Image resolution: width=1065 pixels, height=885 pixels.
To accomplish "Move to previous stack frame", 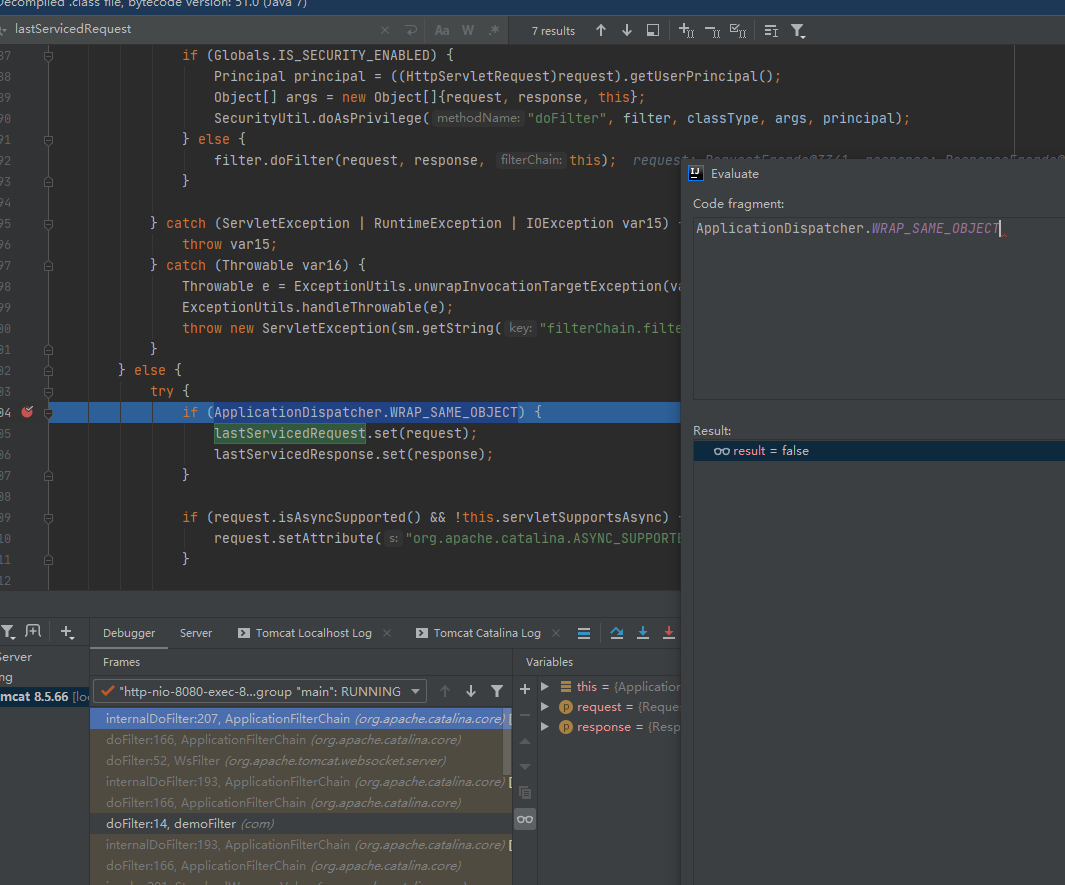I will click(x=445, y=691).
